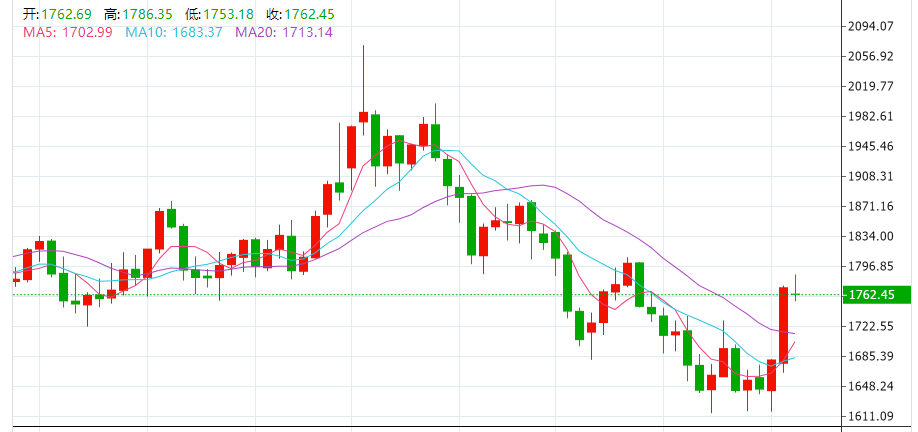The image size is (918, 432).
Task: Click the 2019.77 price axis label
Action: coord(871,86)
